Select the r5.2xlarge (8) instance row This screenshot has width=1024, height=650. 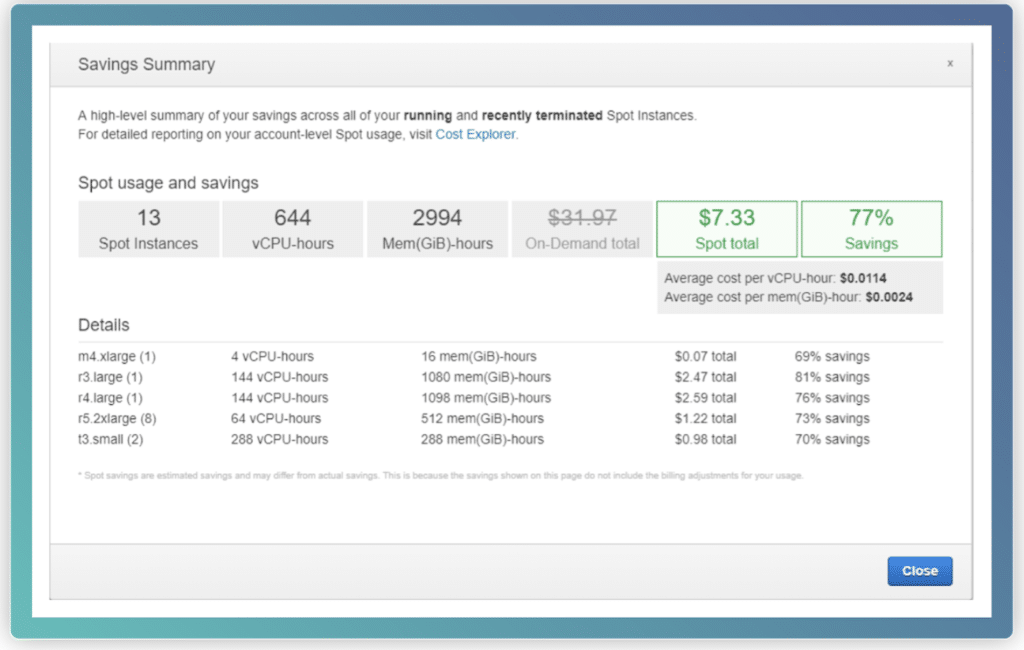[117, 419]
